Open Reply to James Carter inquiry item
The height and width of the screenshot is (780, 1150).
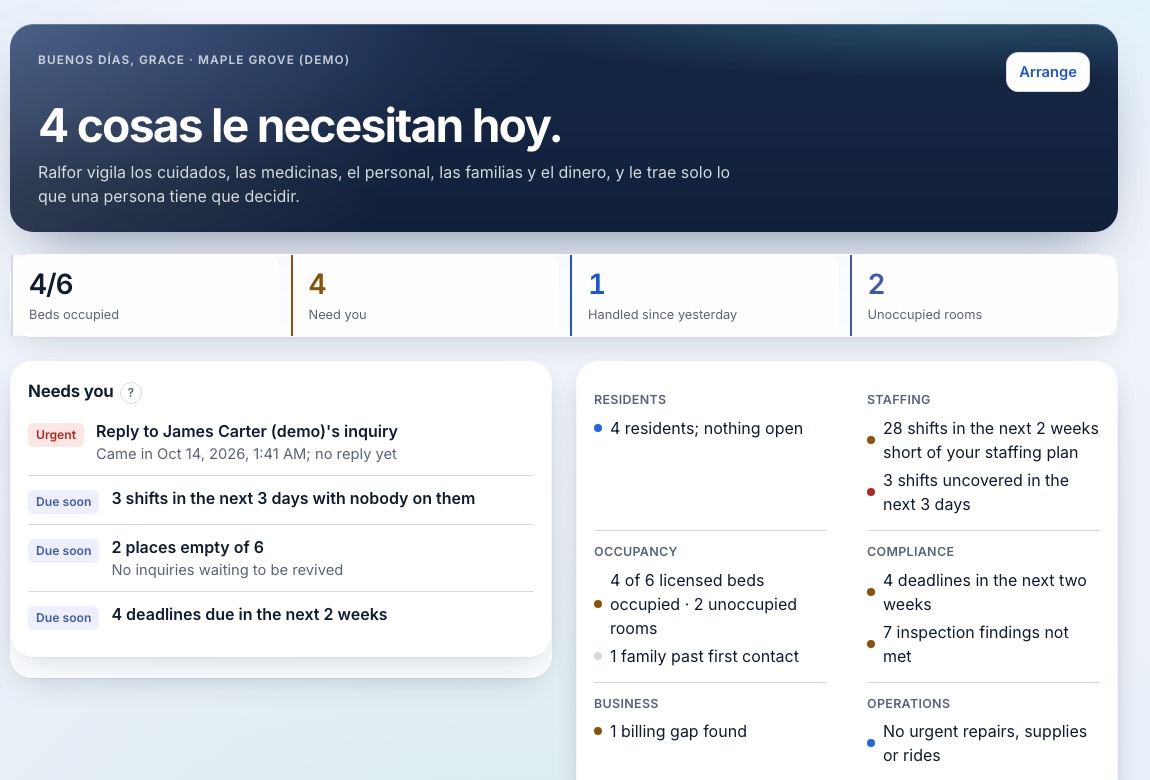click(281, 442)
